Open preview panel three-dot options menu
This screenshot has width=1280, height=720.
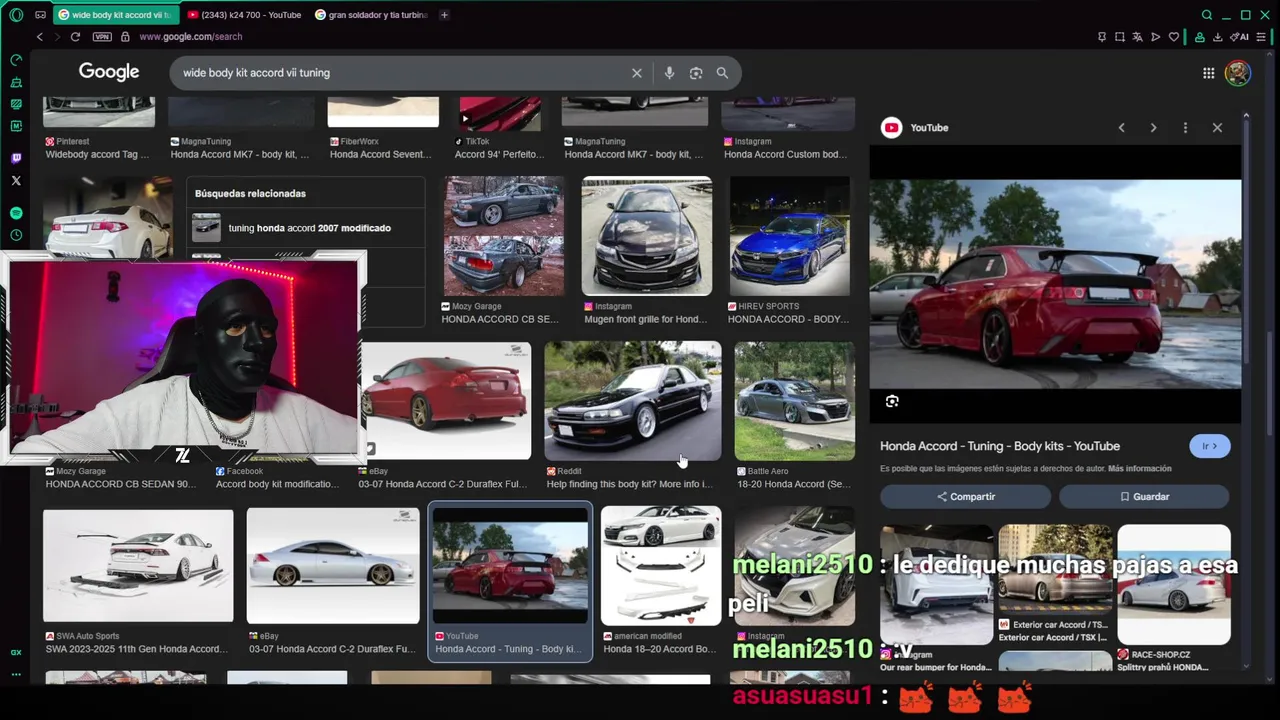coord(1185,128)
